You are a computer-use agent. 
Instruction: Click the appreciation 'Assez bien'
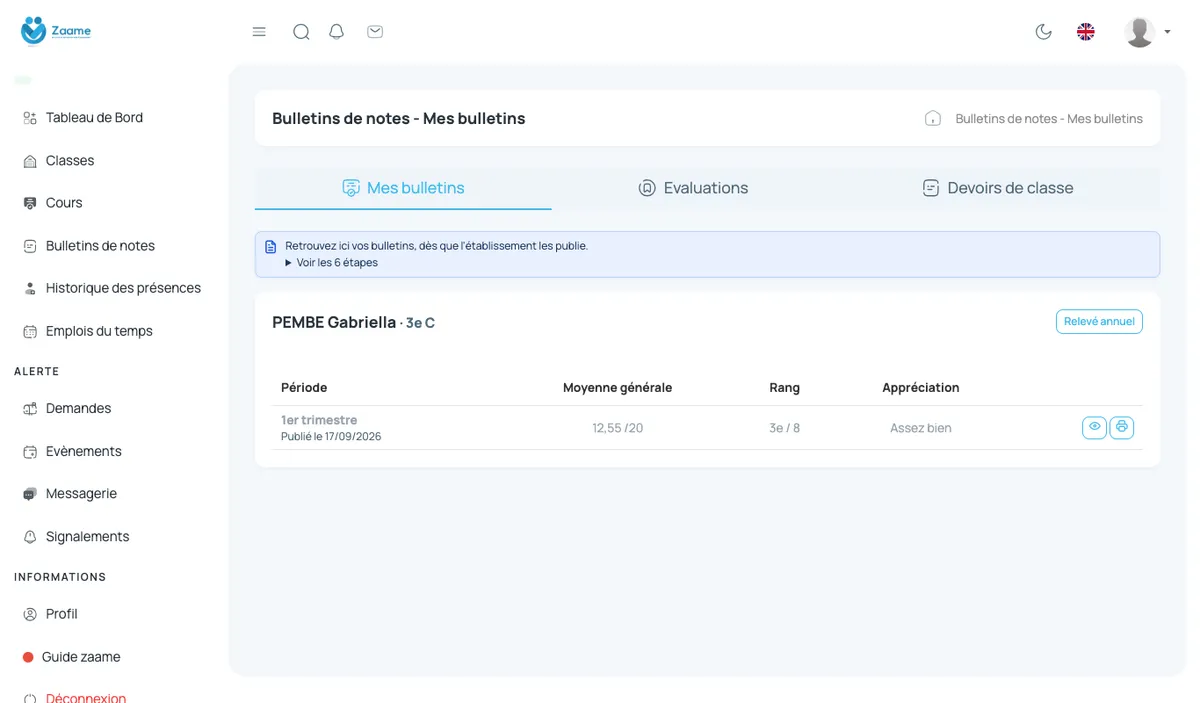point(921,428)
